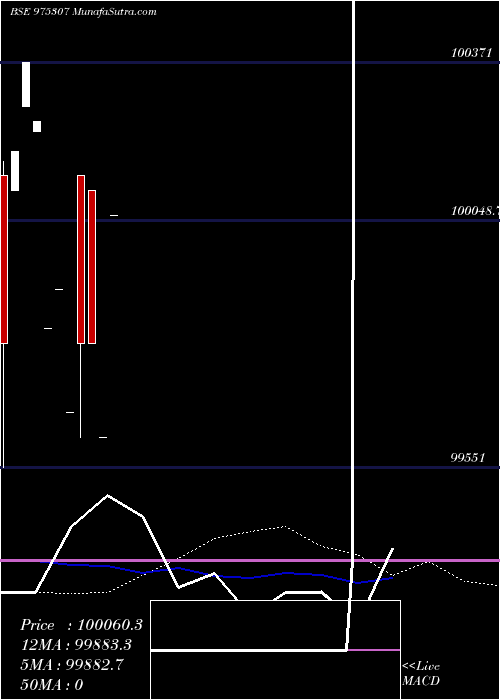Click the '50MA : 0' value
This screenshot has width=500, height=700.
point(51,684)
